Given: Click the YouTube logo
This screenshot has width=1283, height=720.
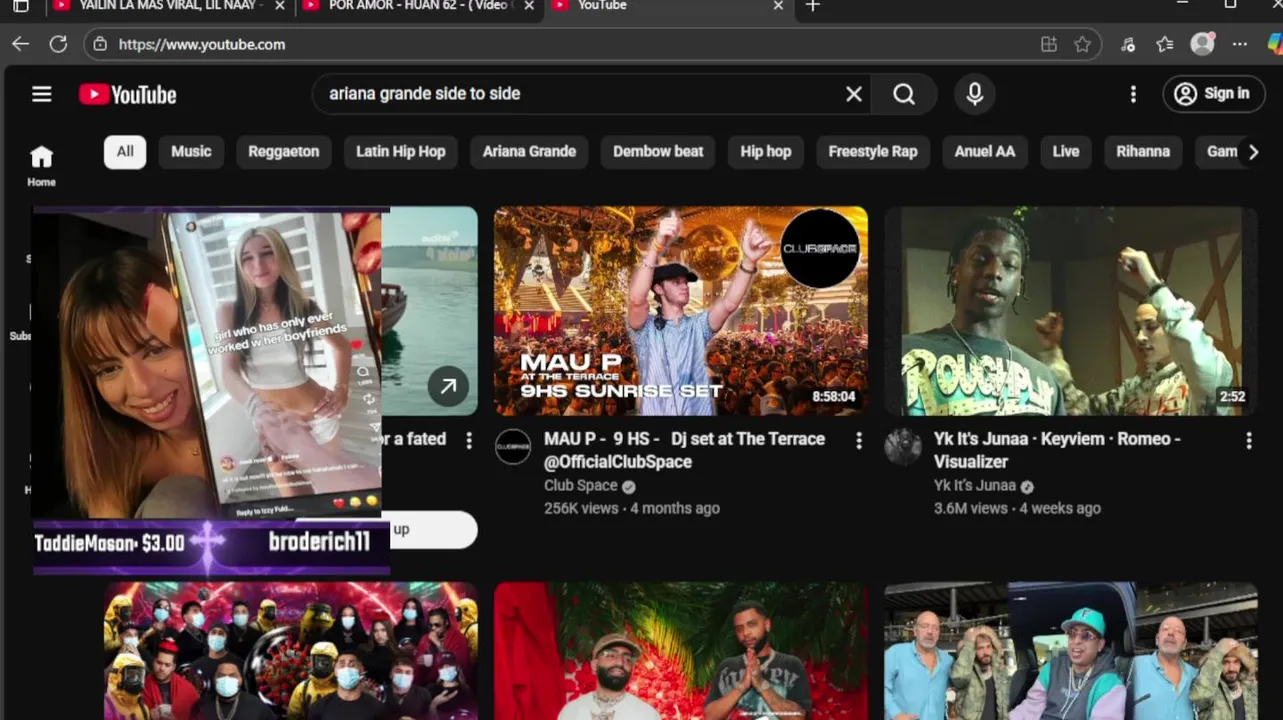Looking at the screenshot, I should tap(128, 94).
